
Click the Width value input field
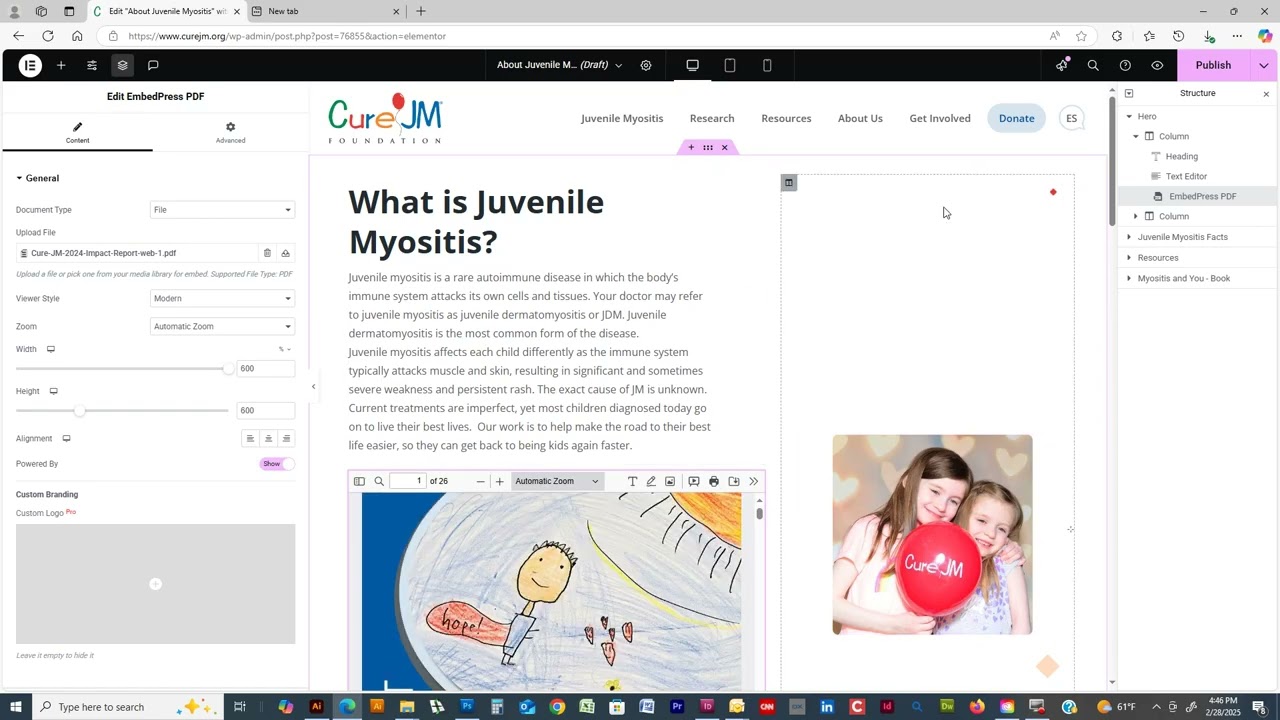pyautogui.click(x=265, y=369)
